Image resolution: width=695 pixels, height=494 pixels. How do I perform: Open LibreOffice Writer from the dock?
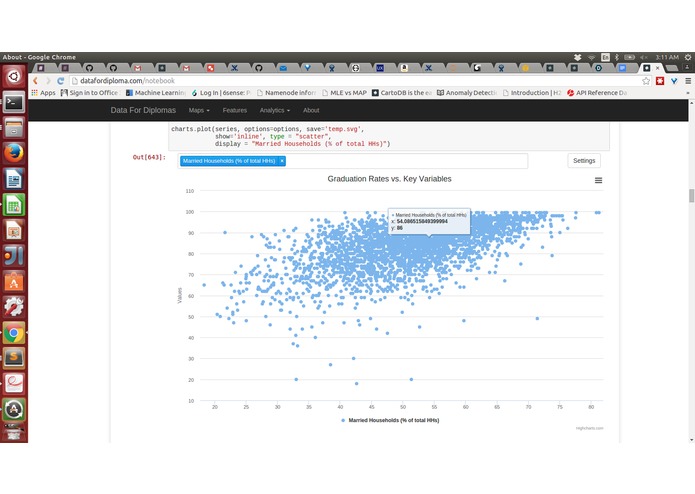pyautogui.click(x=14, y=179)
